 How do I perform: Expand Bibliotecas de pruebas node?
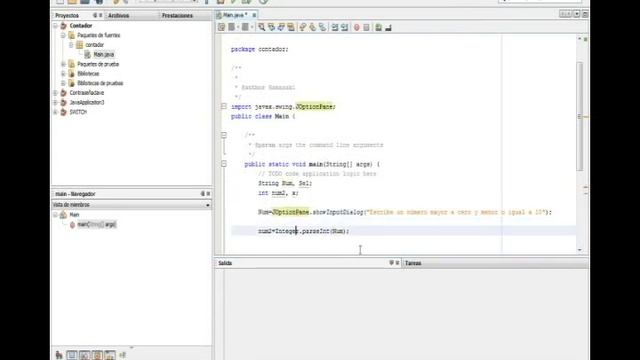point(63,83)
